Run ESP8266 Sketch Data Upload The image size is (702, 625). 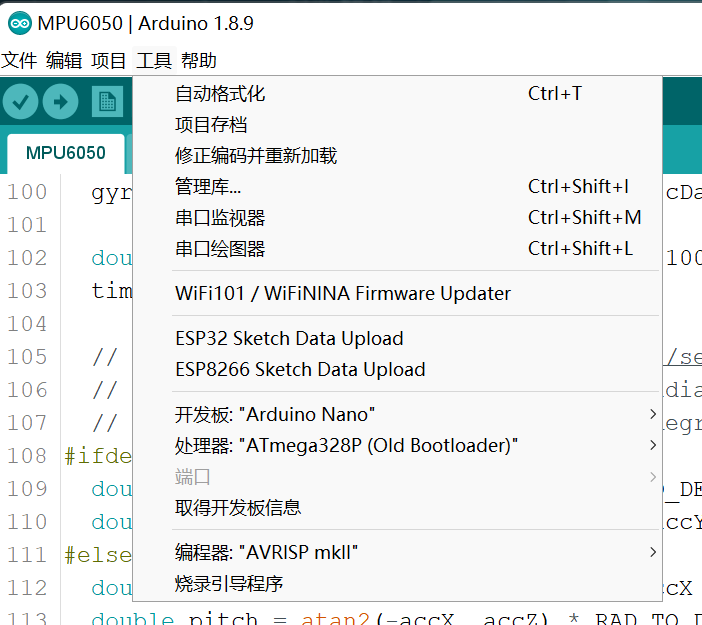pos(397,370)
